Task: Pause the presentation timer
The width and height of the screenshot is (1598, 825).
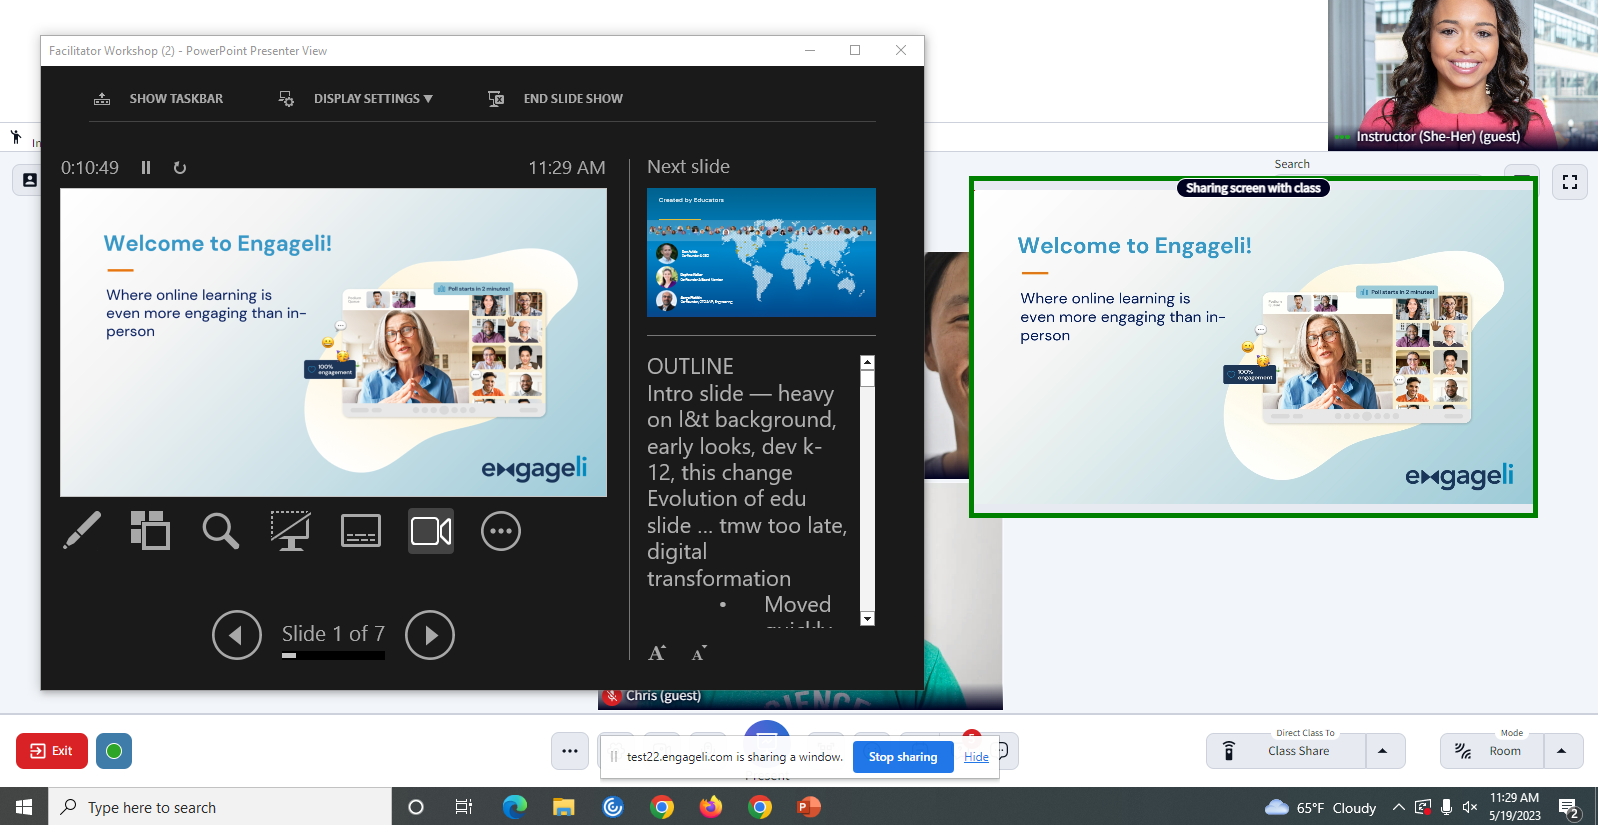Action: pos(146,168)
